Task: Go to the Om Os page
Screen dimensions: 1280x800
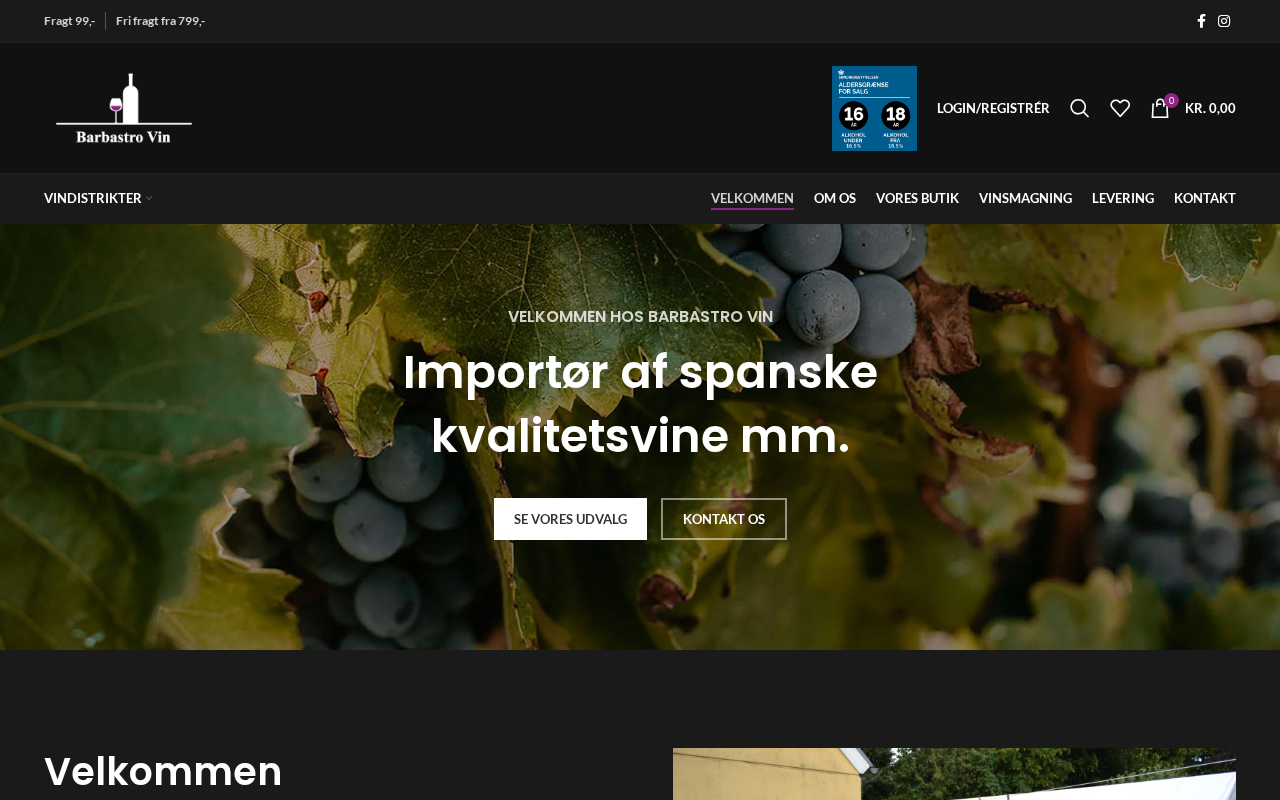Action: 835,198
